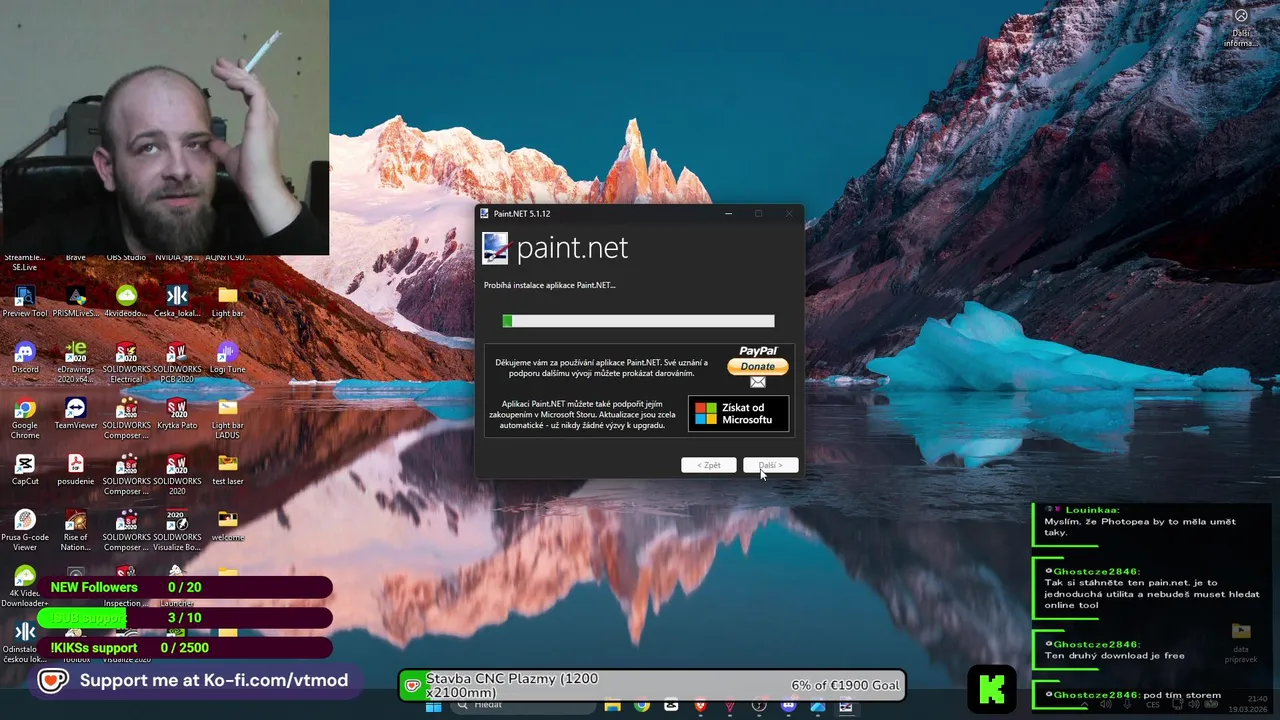This screenshot has width=1280, height=720.
Task: Select the Discord desktop shortcut
Action: (x=25, y=357)
